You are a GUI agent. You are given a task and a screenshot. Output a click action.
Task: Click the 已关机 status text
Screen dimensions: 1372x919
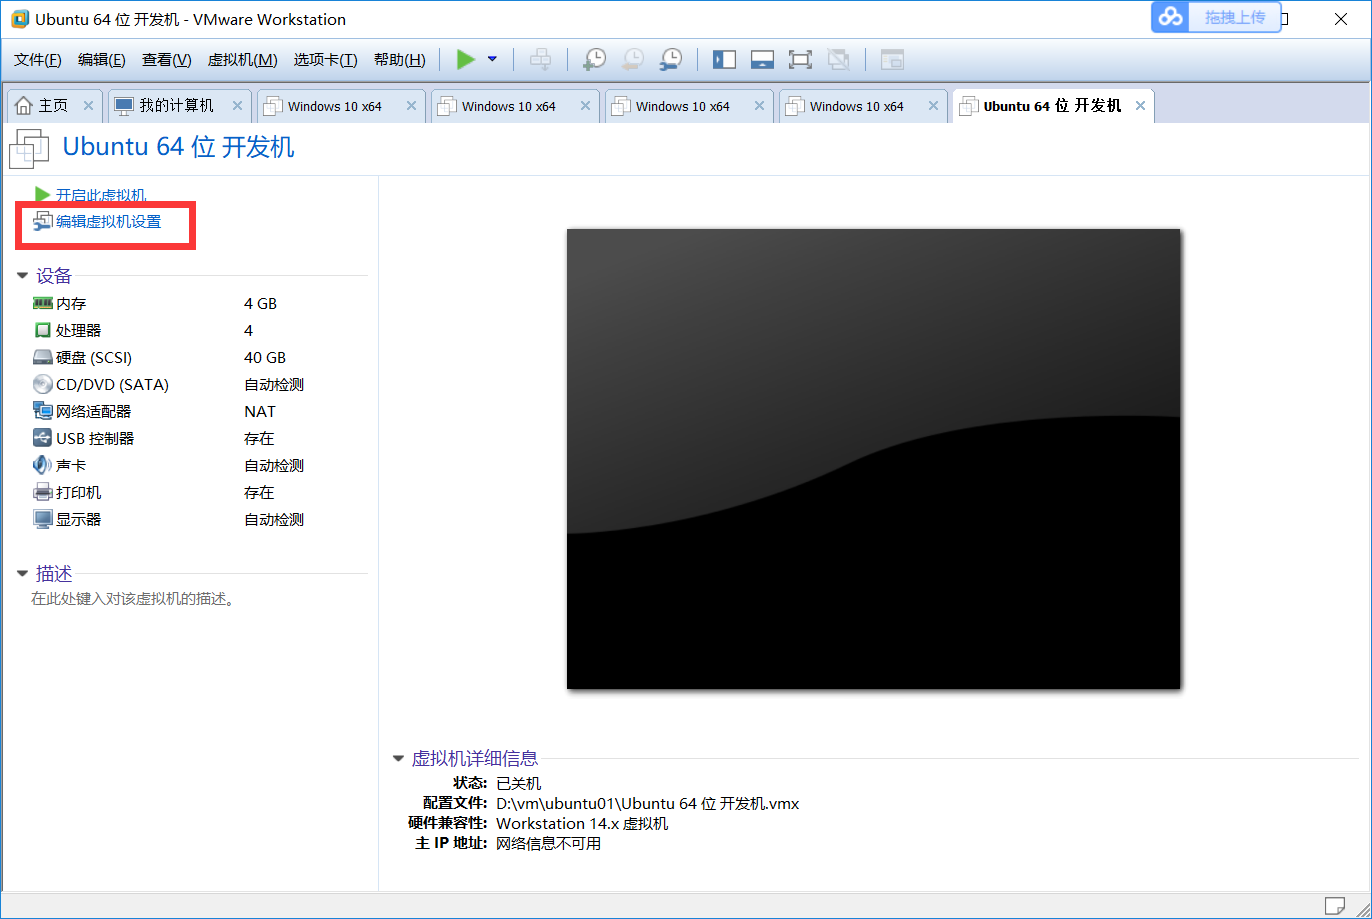(518, 783)
